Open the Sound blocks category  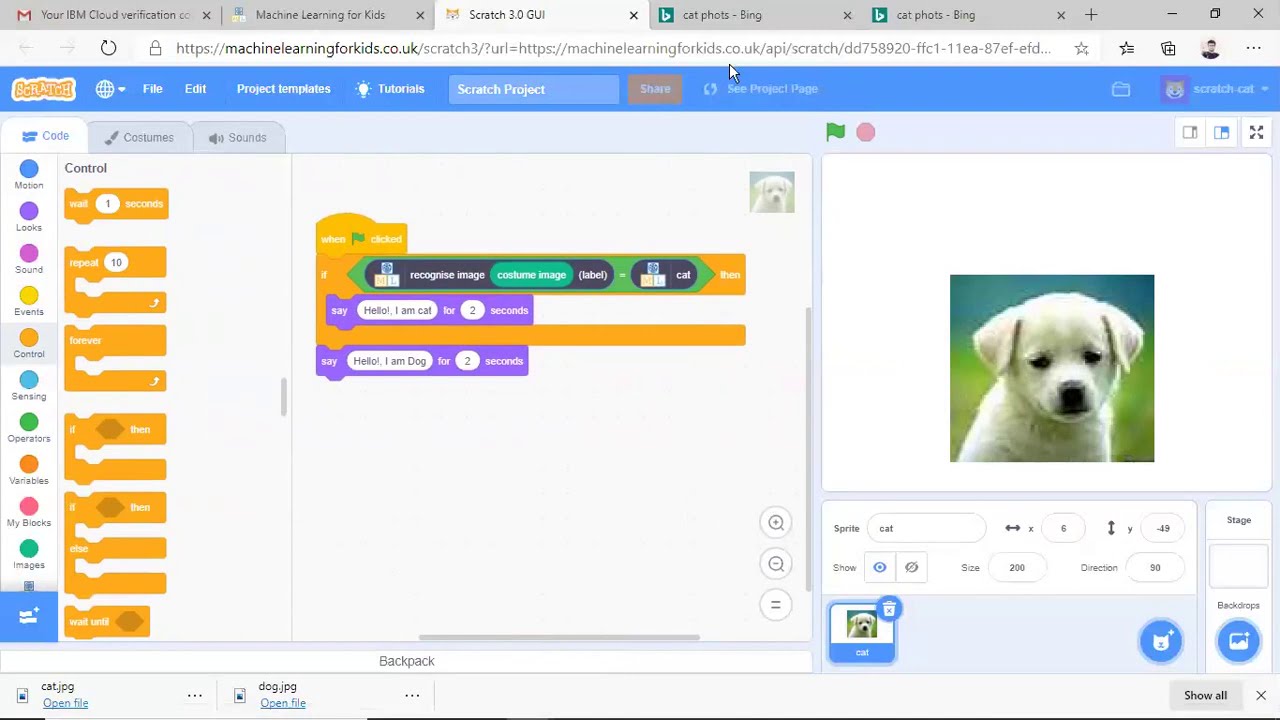tap(29, 259)
